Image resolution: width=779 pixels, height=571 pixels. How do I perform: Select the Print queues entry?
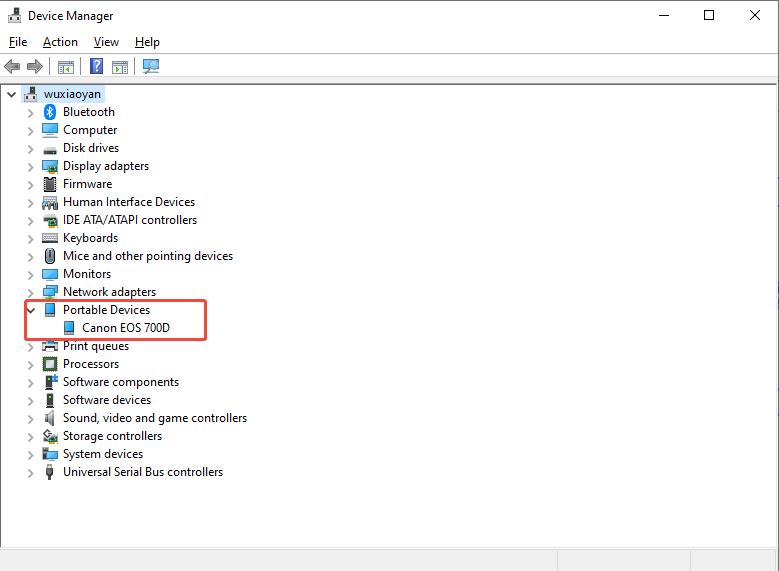[x=95, y=346]
